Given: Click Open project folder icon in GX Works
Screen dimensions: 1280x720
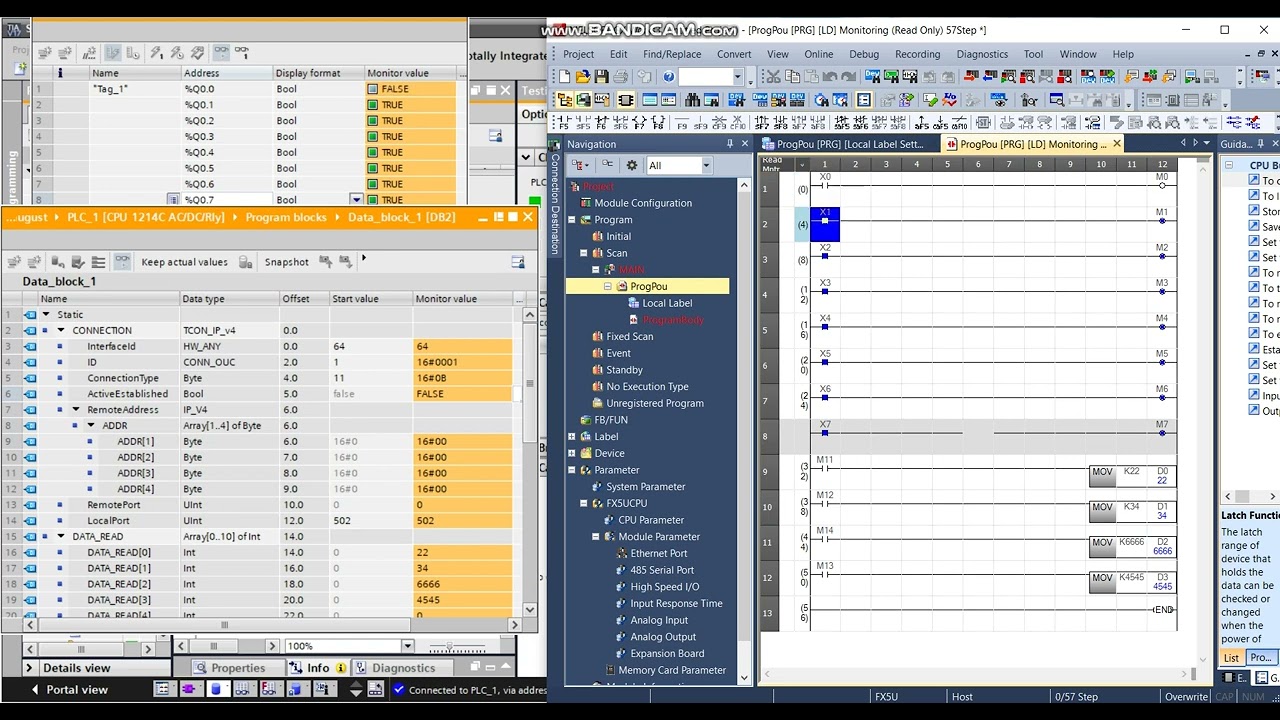Looking at the screenshot, I should pyautogui.click(x=583, y=76).
